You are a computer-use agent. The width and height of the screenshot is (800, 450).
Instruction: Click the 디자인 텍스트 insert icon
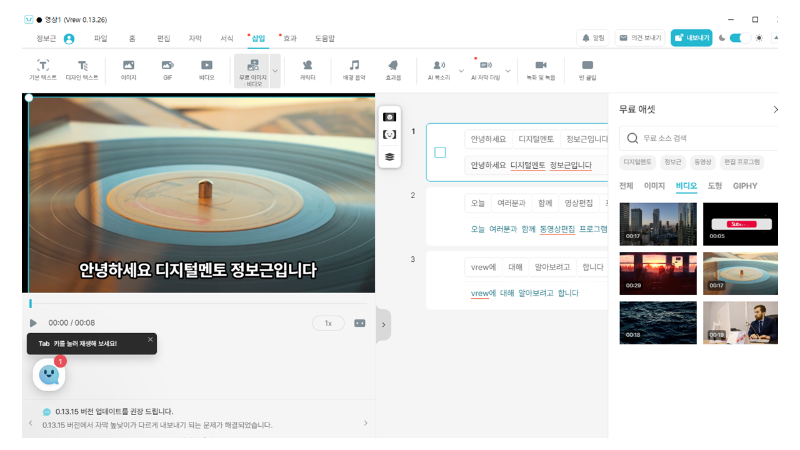point(82,69)
